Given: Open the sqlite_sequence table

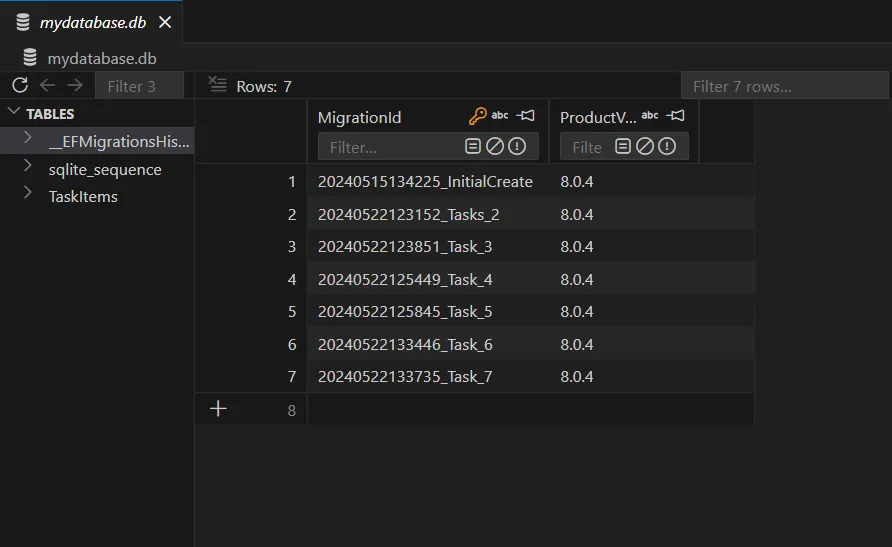Looking at the screenshot, I should (x=105, y=169).
